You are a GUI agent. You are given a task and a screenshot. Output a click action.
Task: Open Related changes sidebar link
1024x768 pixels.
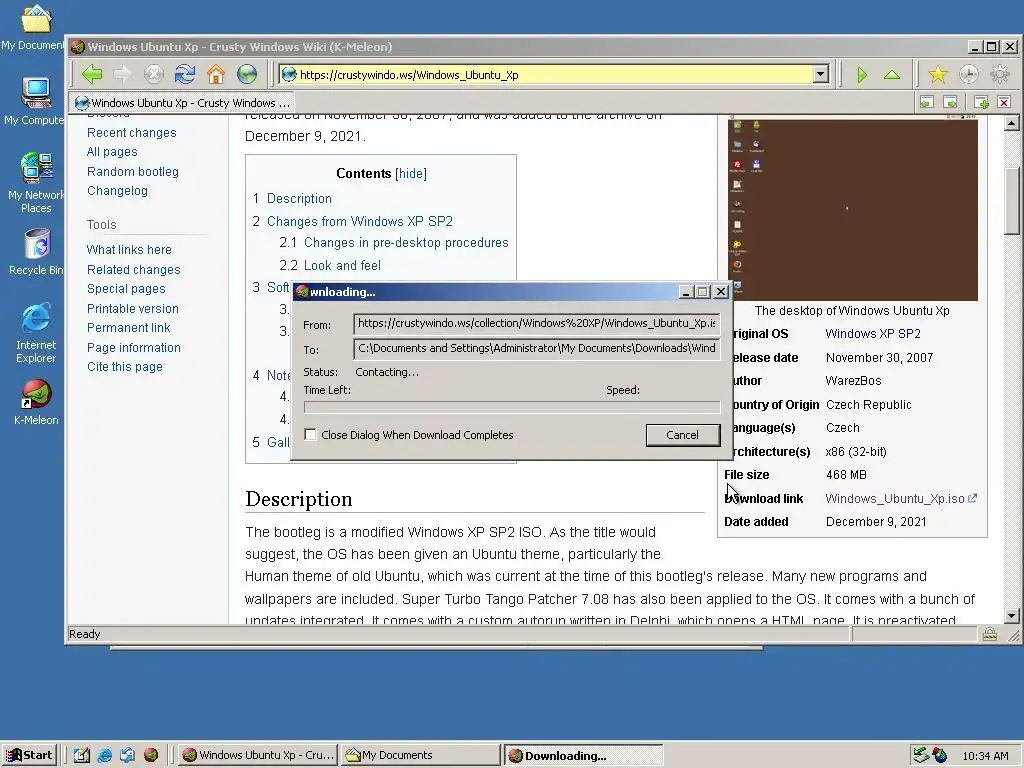[133, 269]
